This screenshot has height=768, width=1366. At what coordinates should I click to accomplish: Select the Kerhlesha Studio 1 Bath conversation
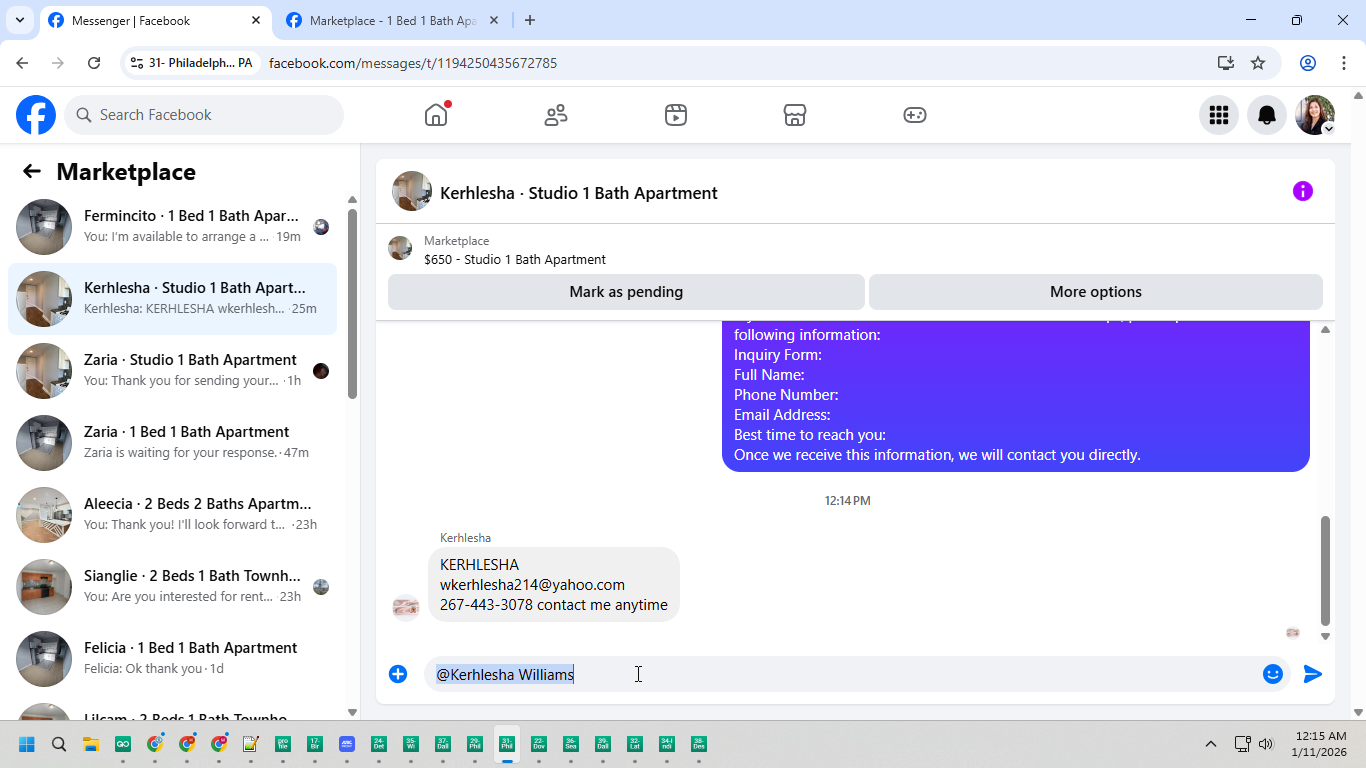[172, 299]
